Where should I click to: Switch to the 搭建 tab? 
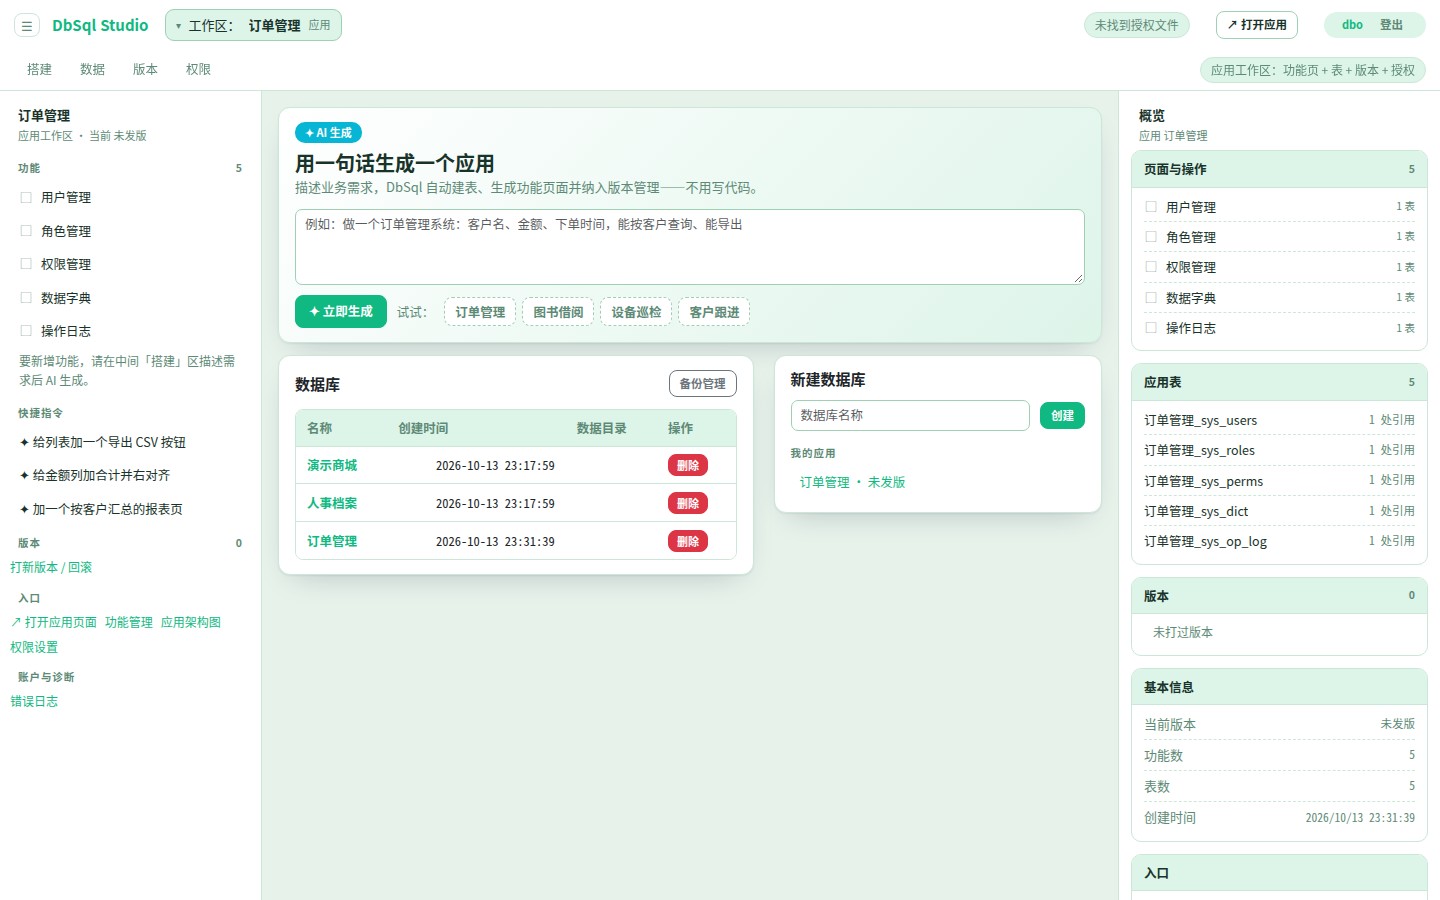pos(40,69)
